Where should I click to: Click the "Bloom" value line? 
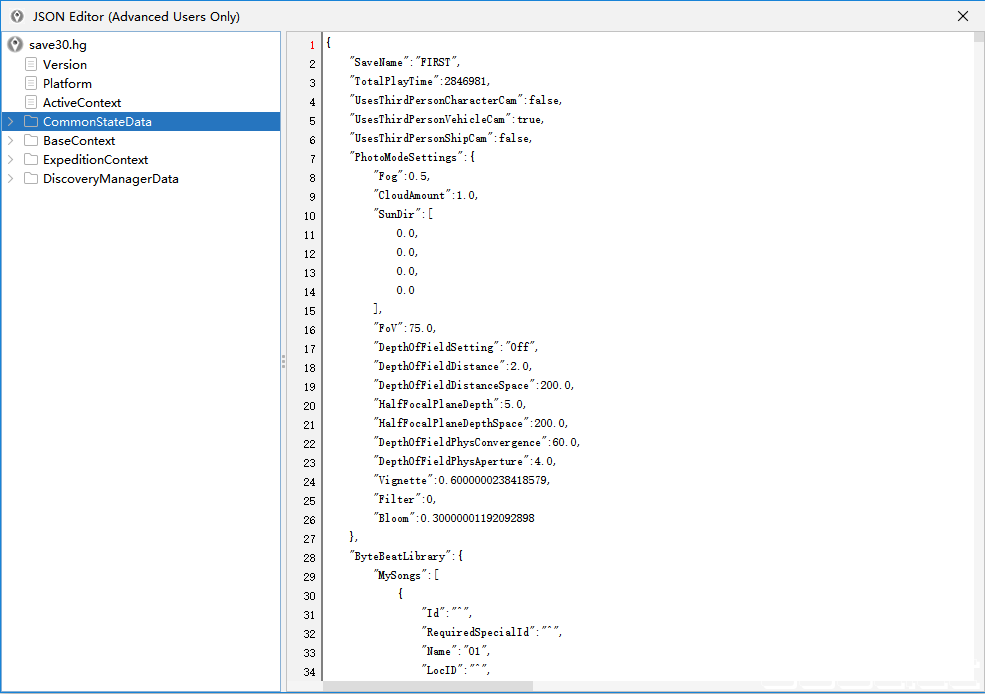click(454, 518)
